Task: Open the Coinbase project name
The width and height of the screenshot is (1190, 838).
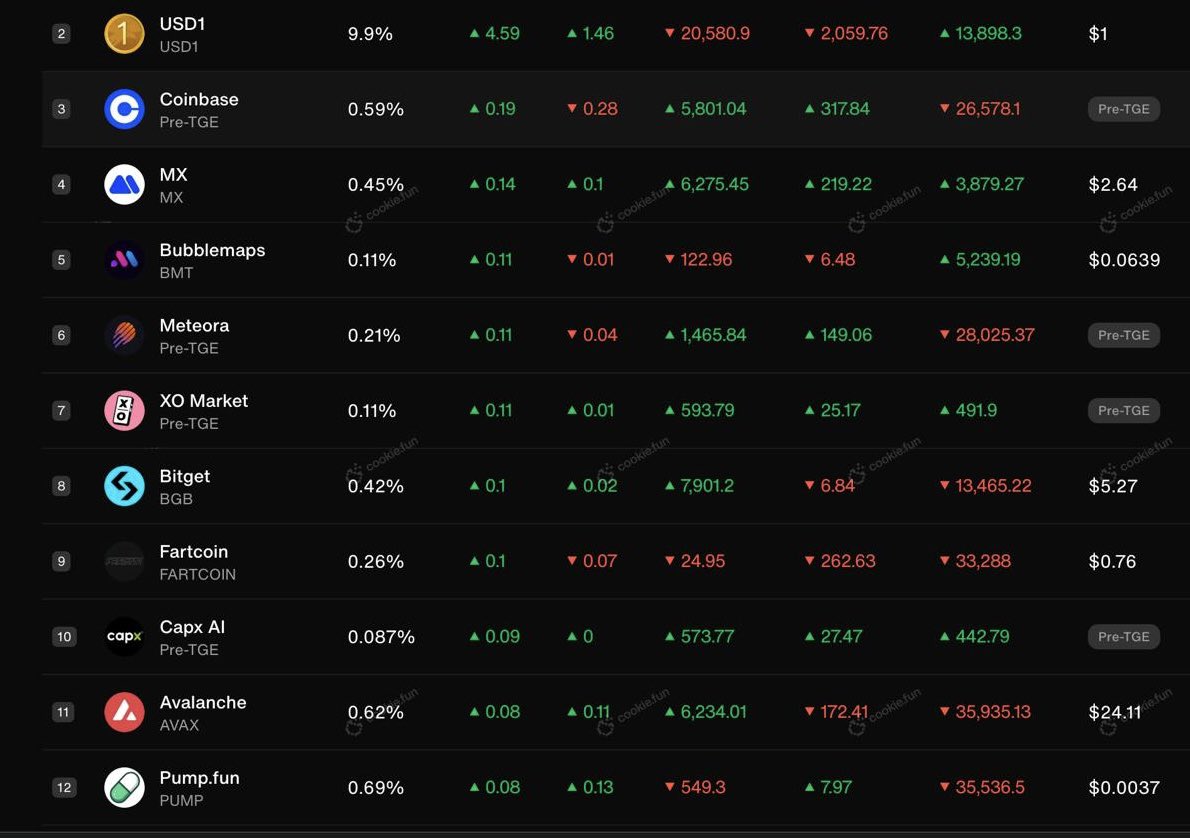Action: pos(199,99)
